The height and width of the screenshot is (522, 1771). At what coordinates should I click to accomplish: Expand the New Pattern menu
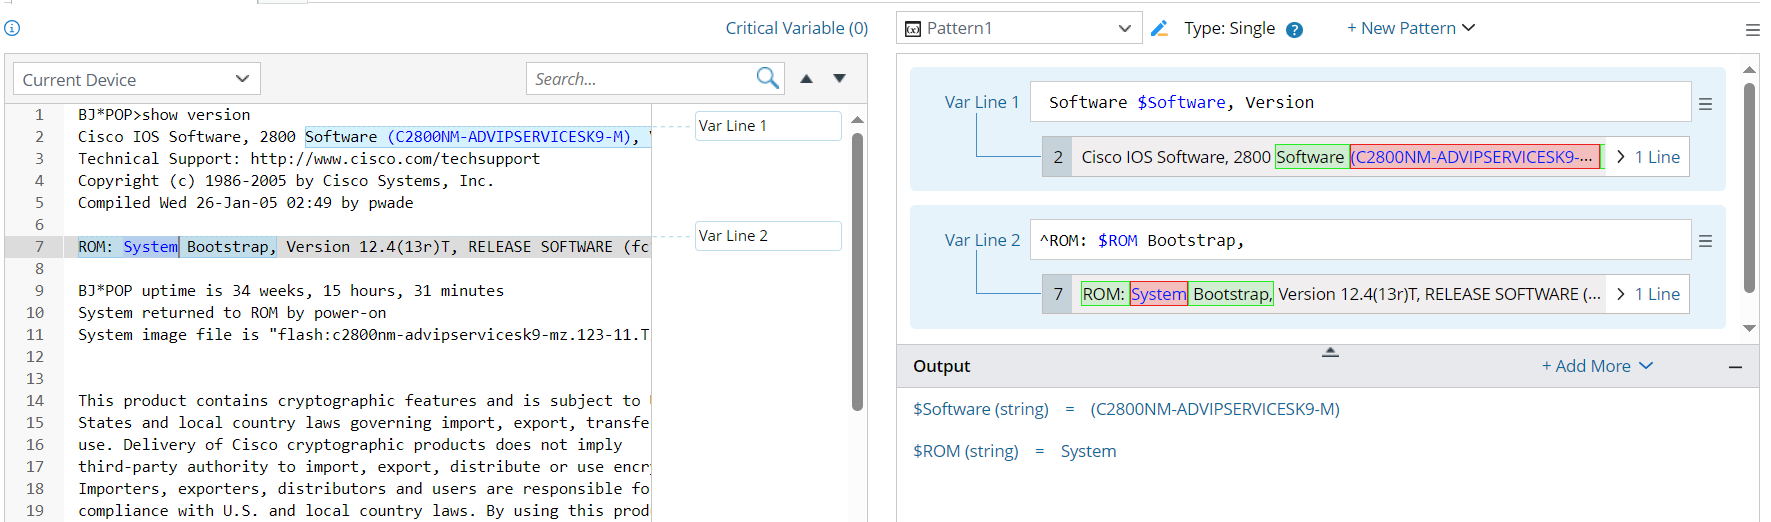coord(1410,28)
